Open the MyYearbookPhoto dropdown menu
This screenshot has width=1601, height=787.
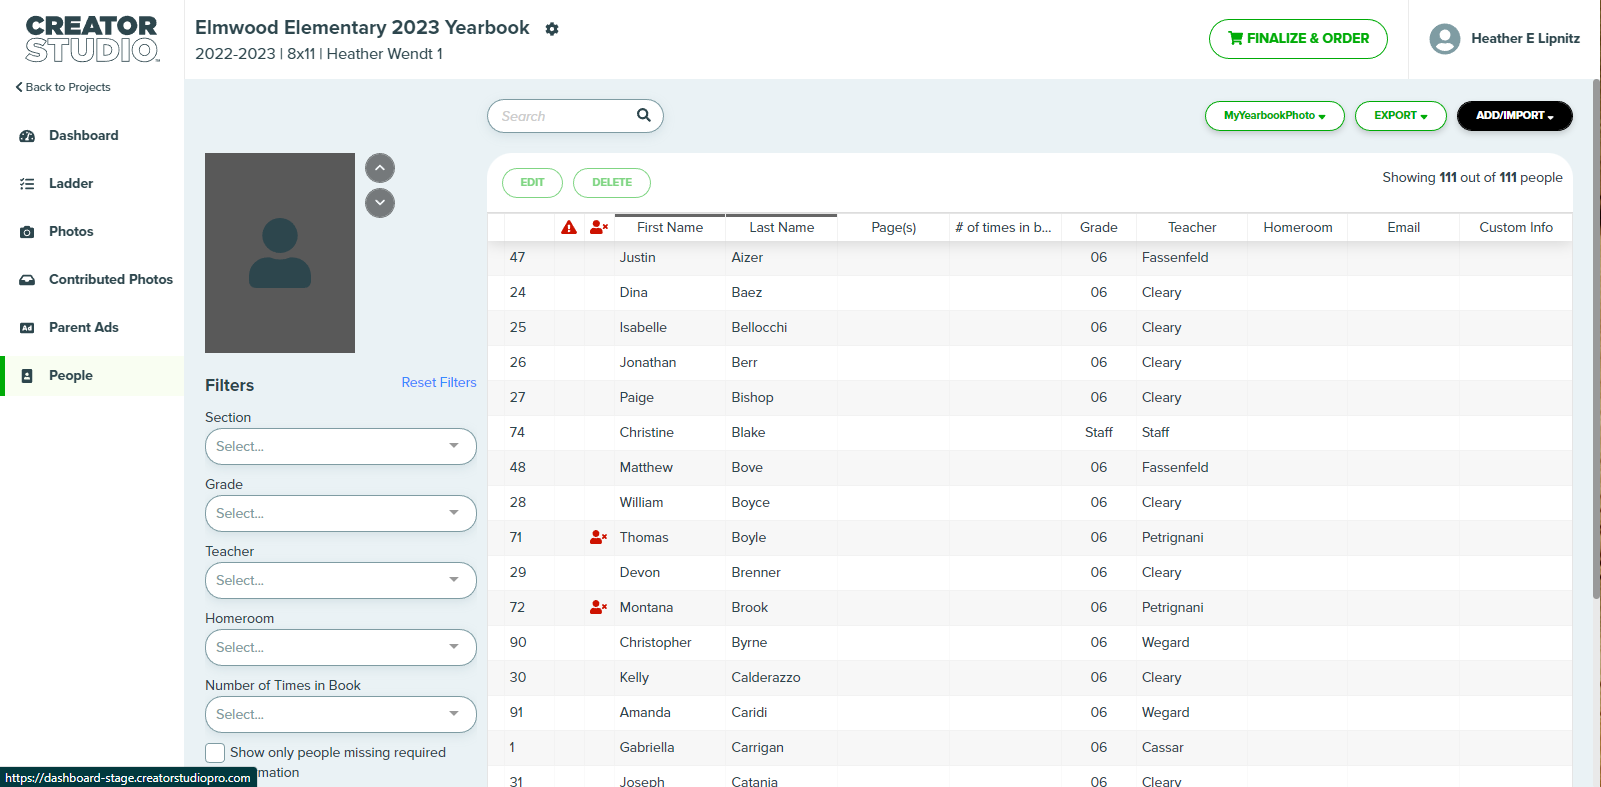pyautogui.click(x=1275, y=116)
